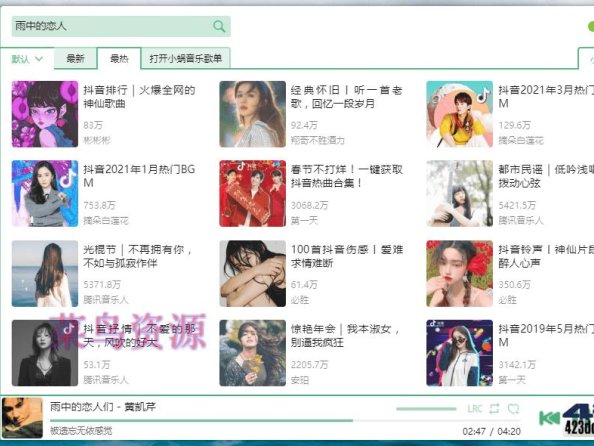
Task: Focus the search box containing 雨中的恋人
Action: coord(121,26)
